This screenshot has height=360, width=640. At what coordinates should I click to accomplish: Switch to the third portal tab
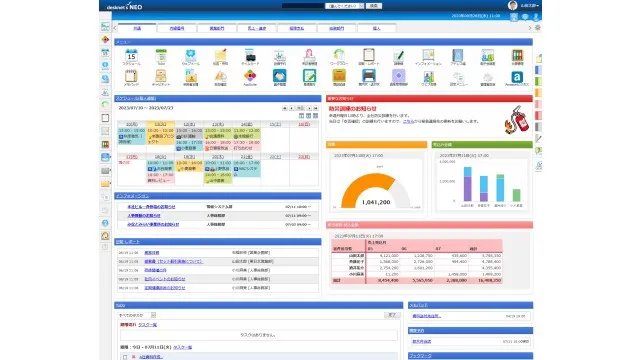tap(217, 28)
